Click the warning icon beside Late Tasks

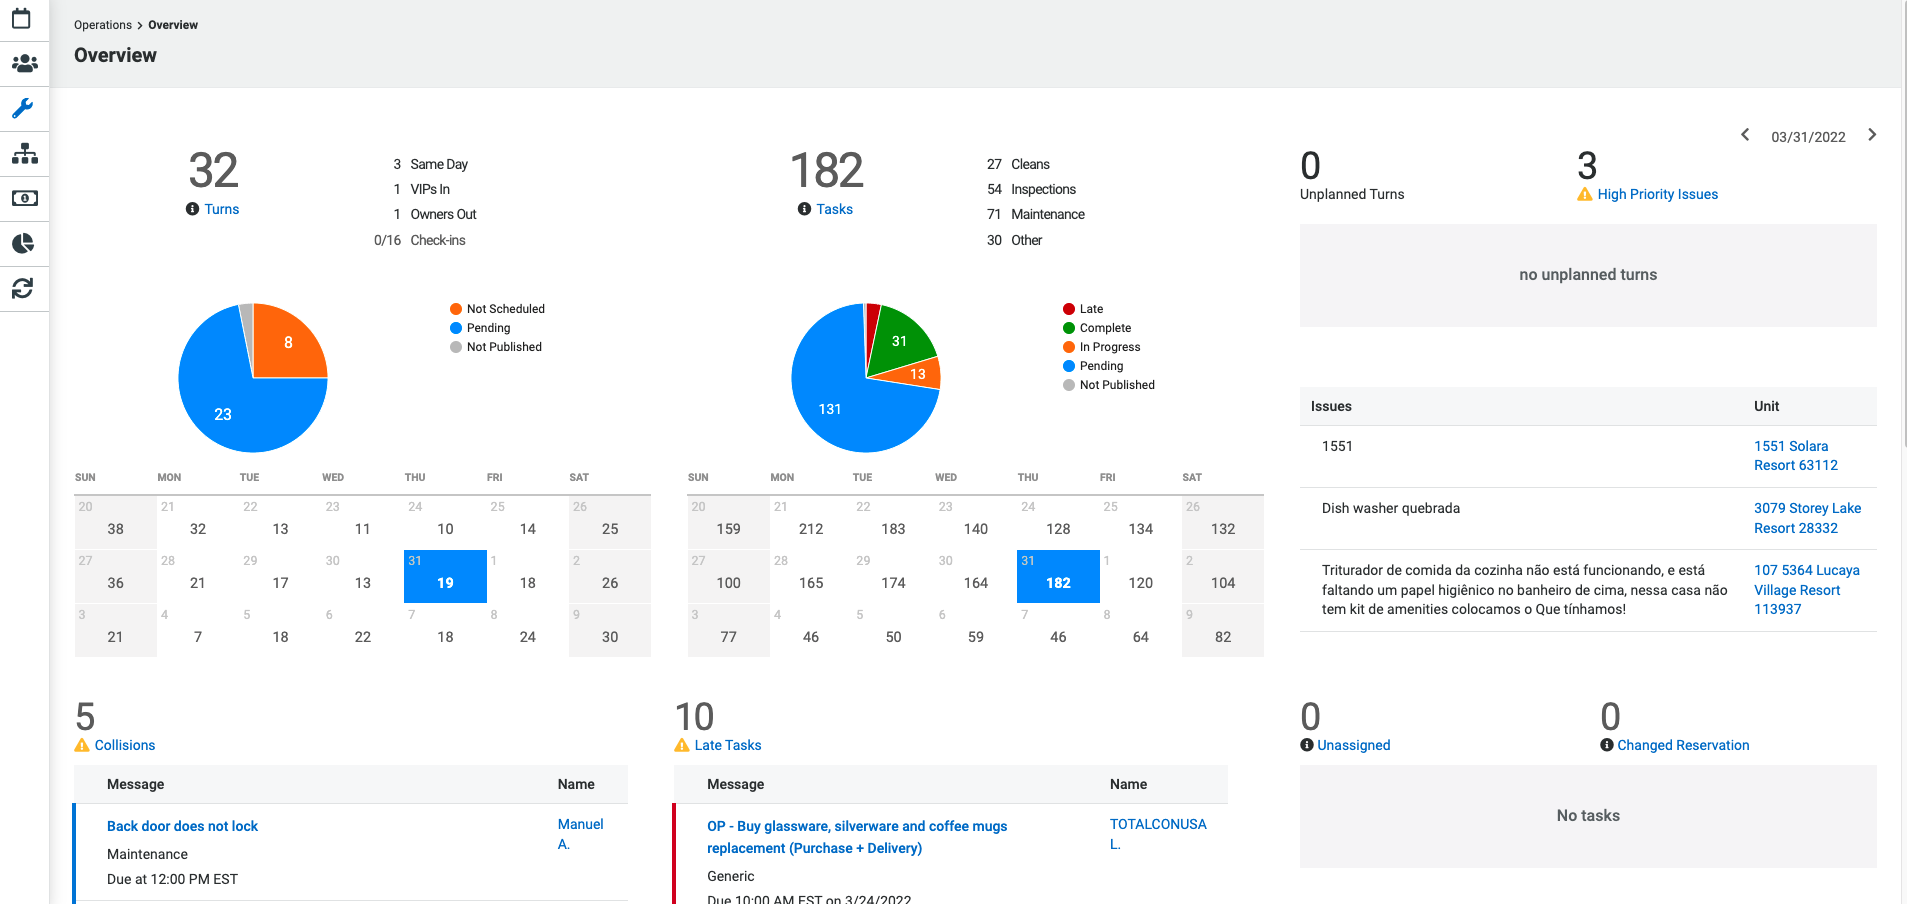coord(682,745)
